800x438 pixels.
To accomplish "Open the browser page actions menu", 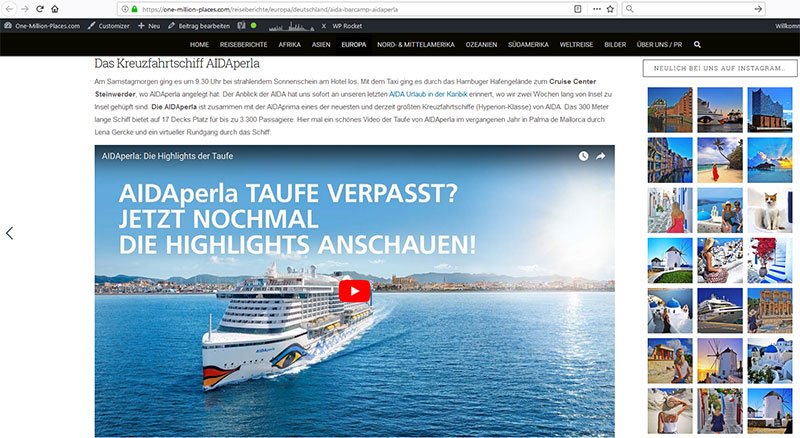I will [596, 9].
